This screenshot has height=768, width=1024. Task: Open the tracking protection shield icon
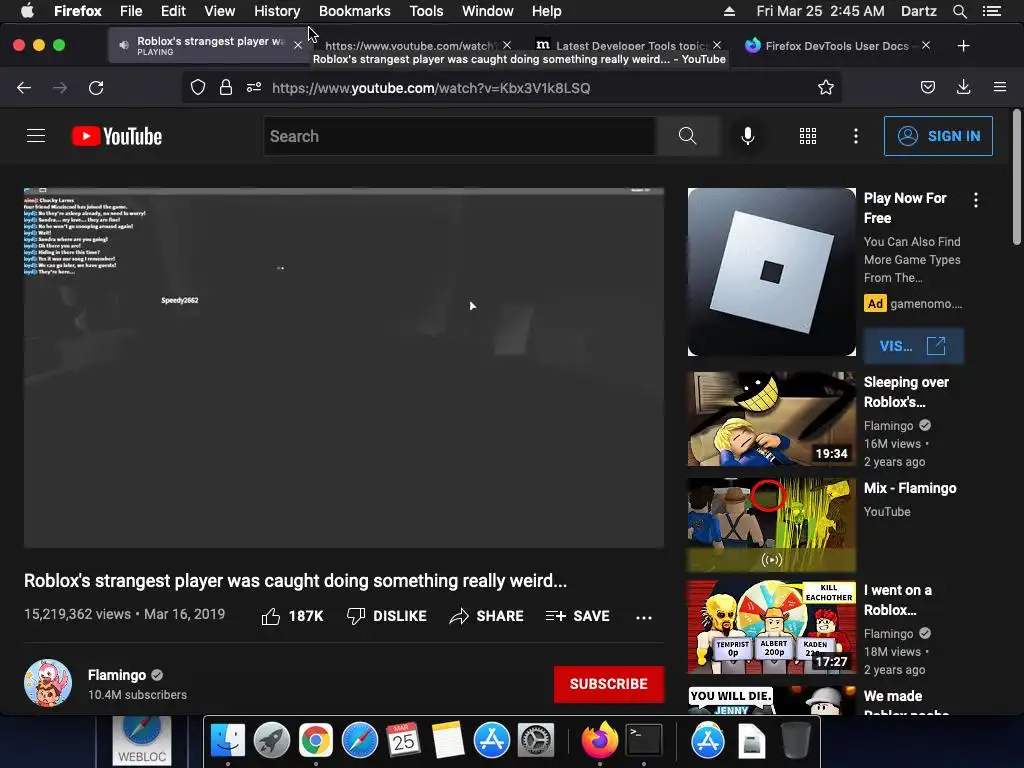tap(198, 88)
